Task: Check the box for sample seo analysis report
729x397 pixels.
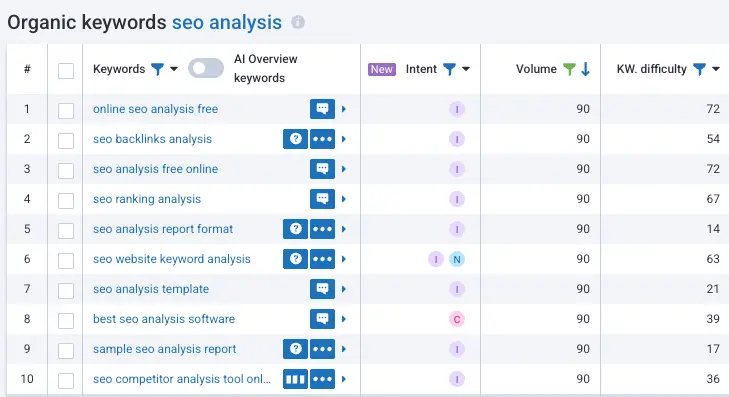Action: (x=66, y=351)
